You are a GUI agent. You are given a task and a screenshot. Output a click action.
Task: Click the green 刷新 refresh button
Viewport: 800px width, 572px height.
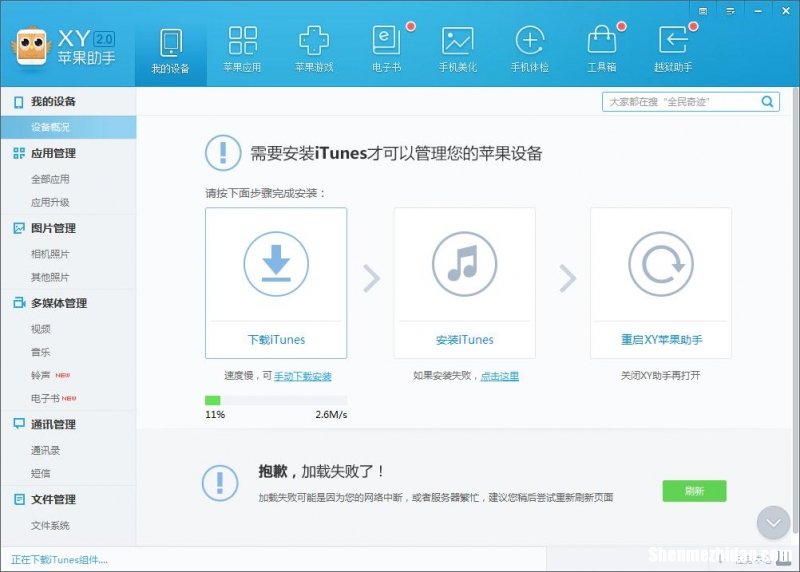pos(694,491)
